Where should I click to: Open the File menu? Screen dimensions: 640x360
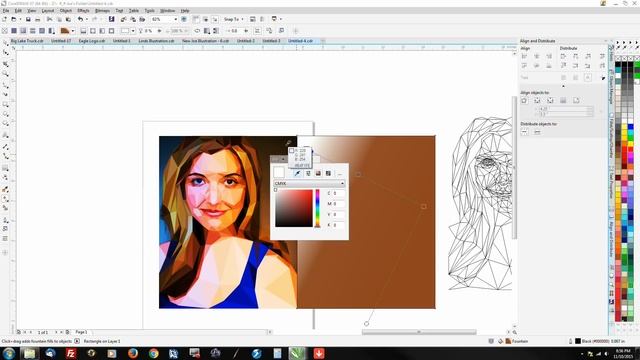[6, 11]
